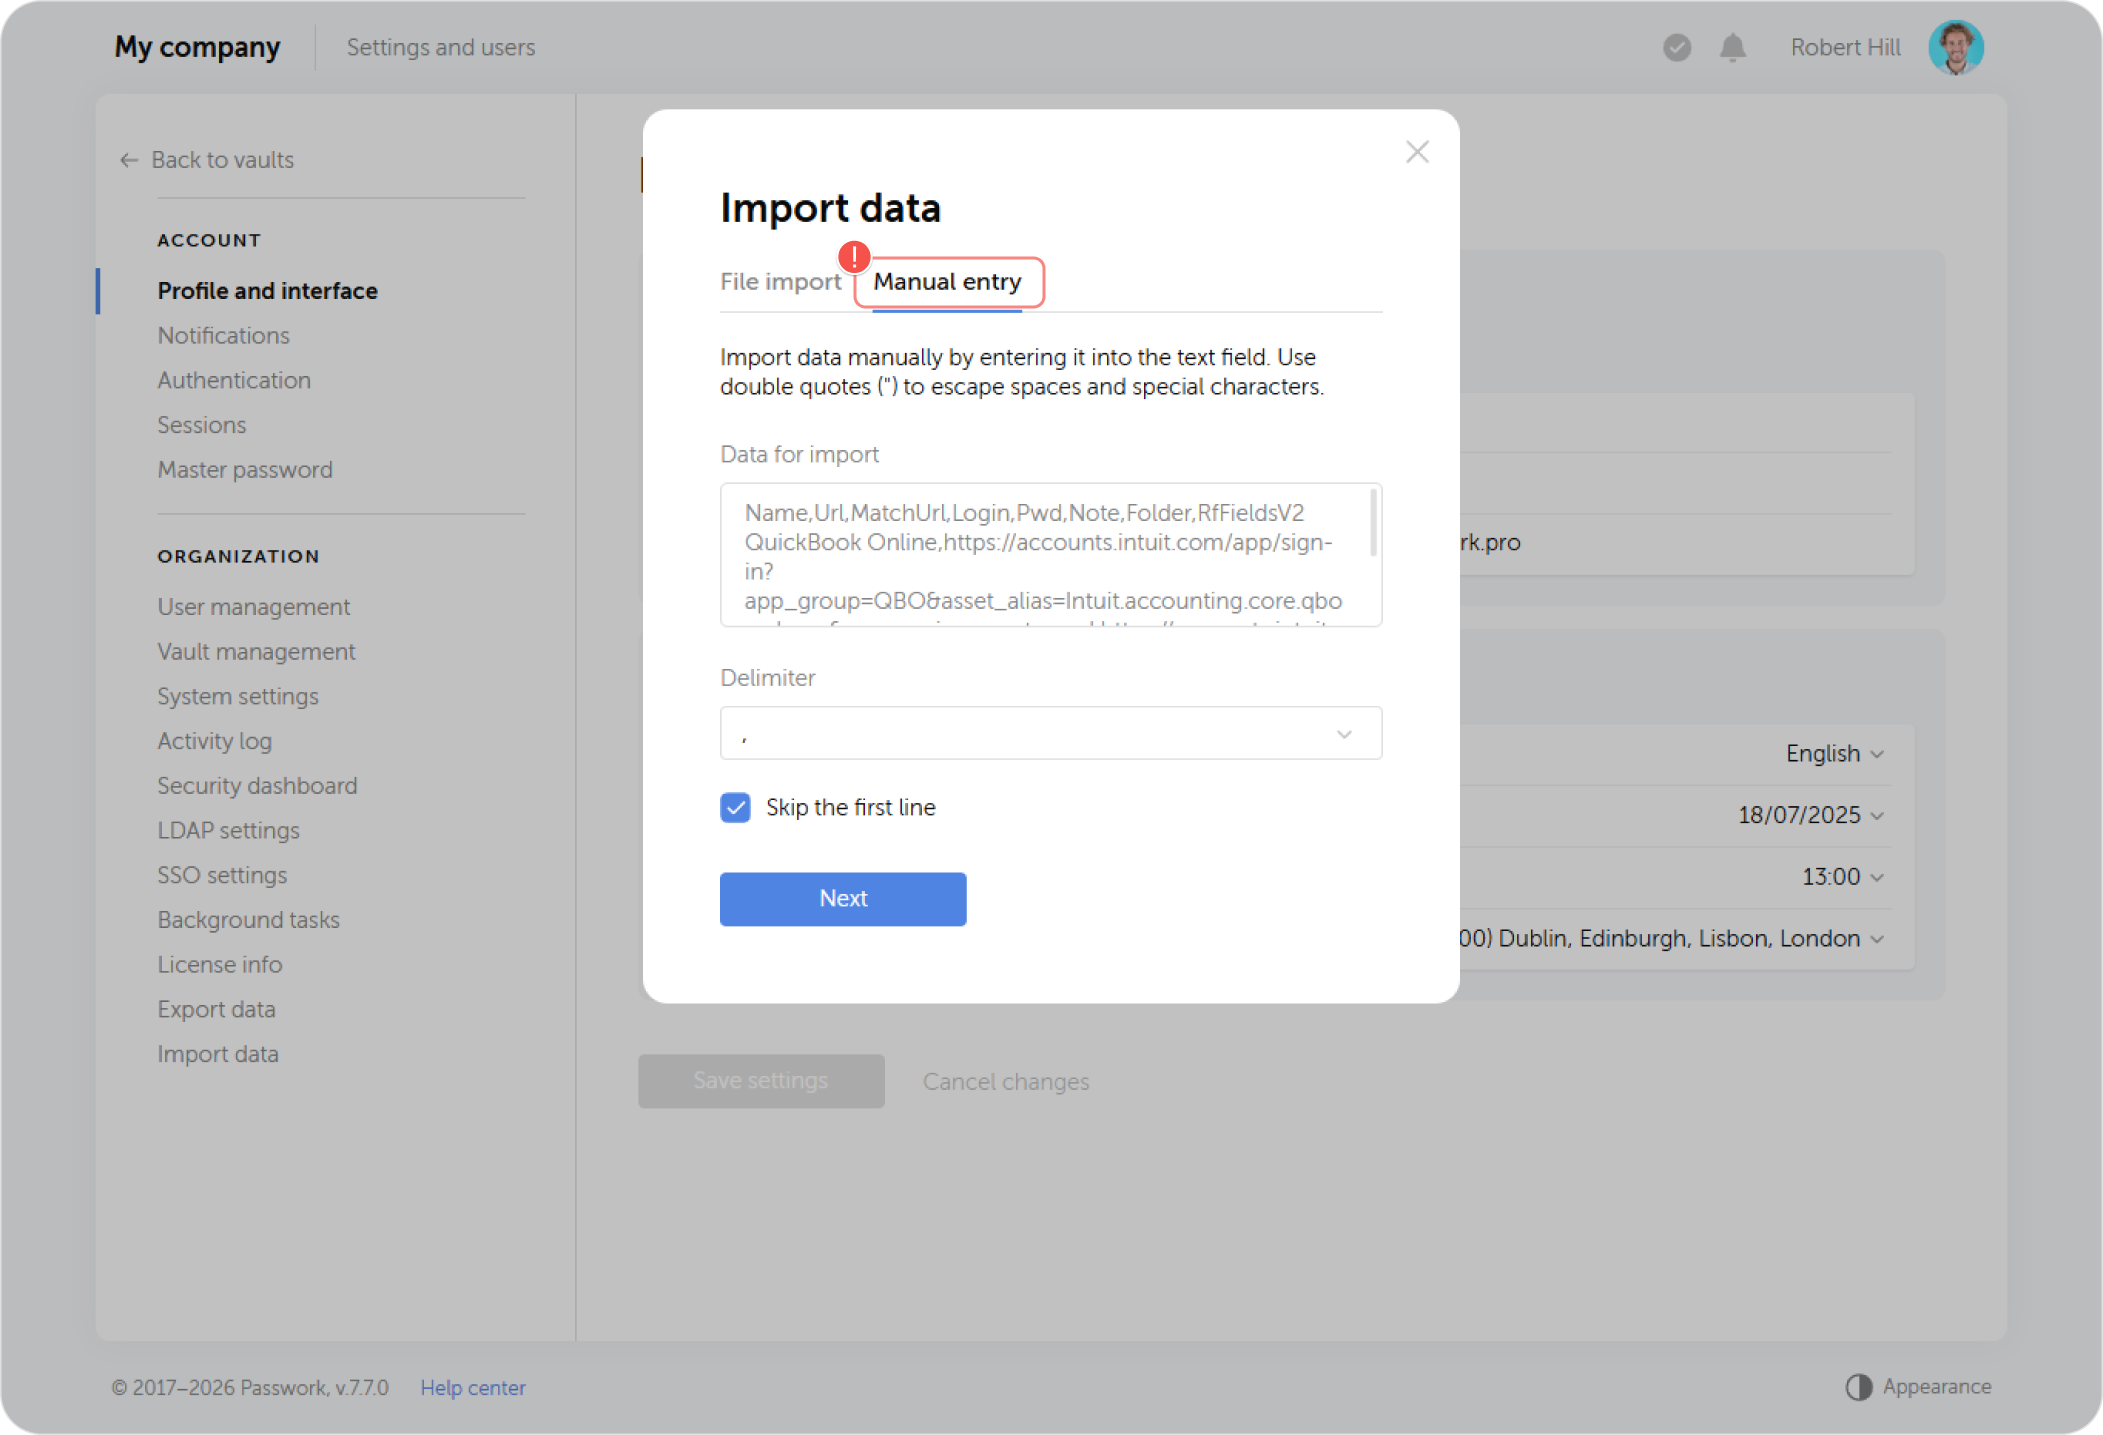Click the Appearance label in footer

pyautogui.click(x=1936, y=1386)
